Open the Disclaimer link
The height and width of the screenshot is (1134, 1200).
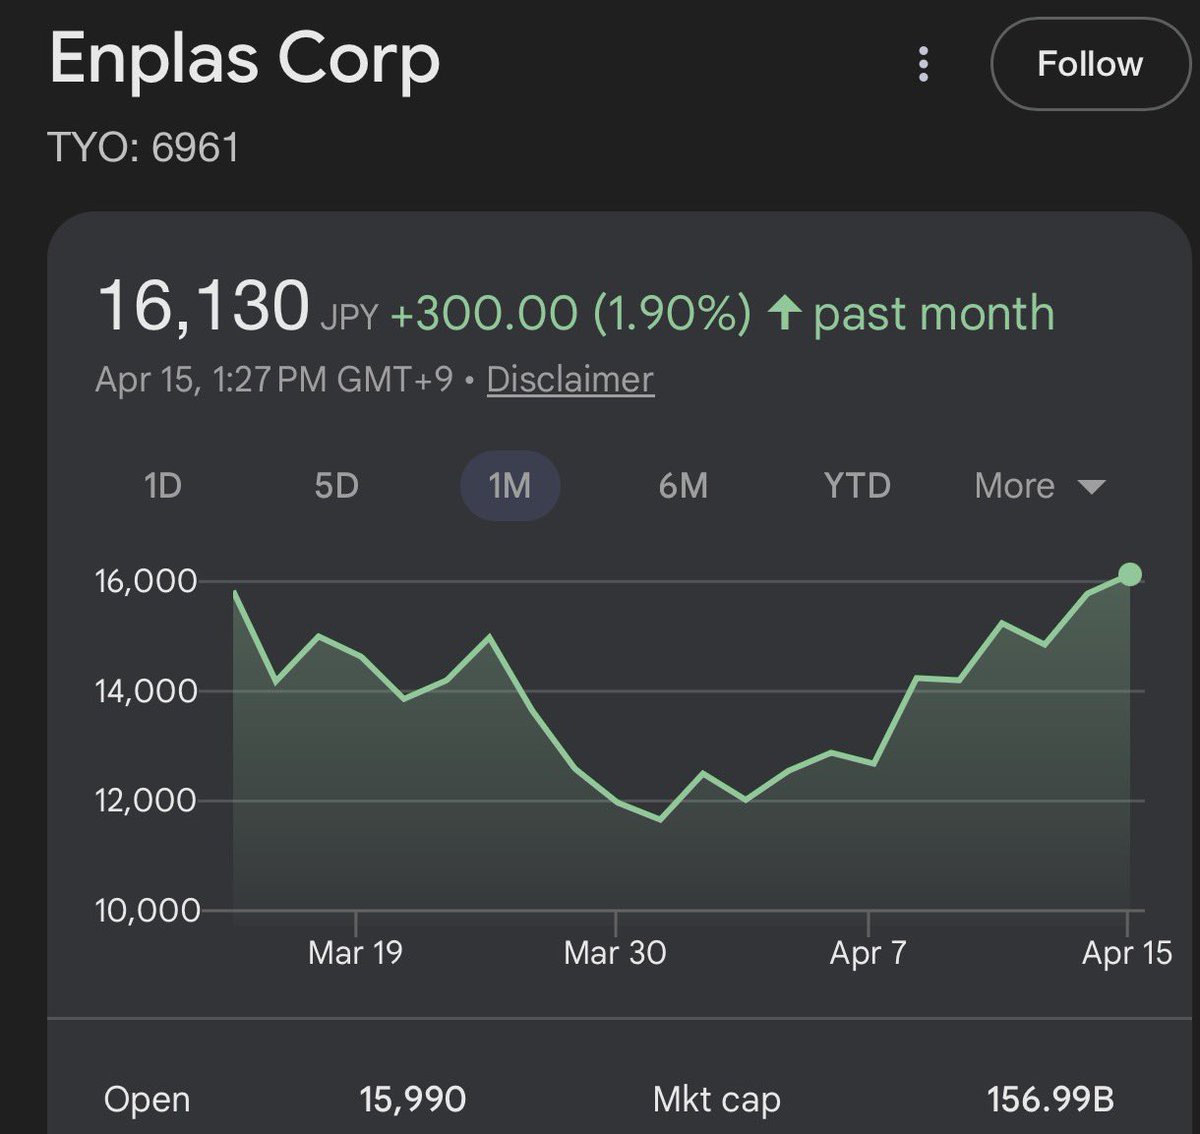[x=570, y=380]
